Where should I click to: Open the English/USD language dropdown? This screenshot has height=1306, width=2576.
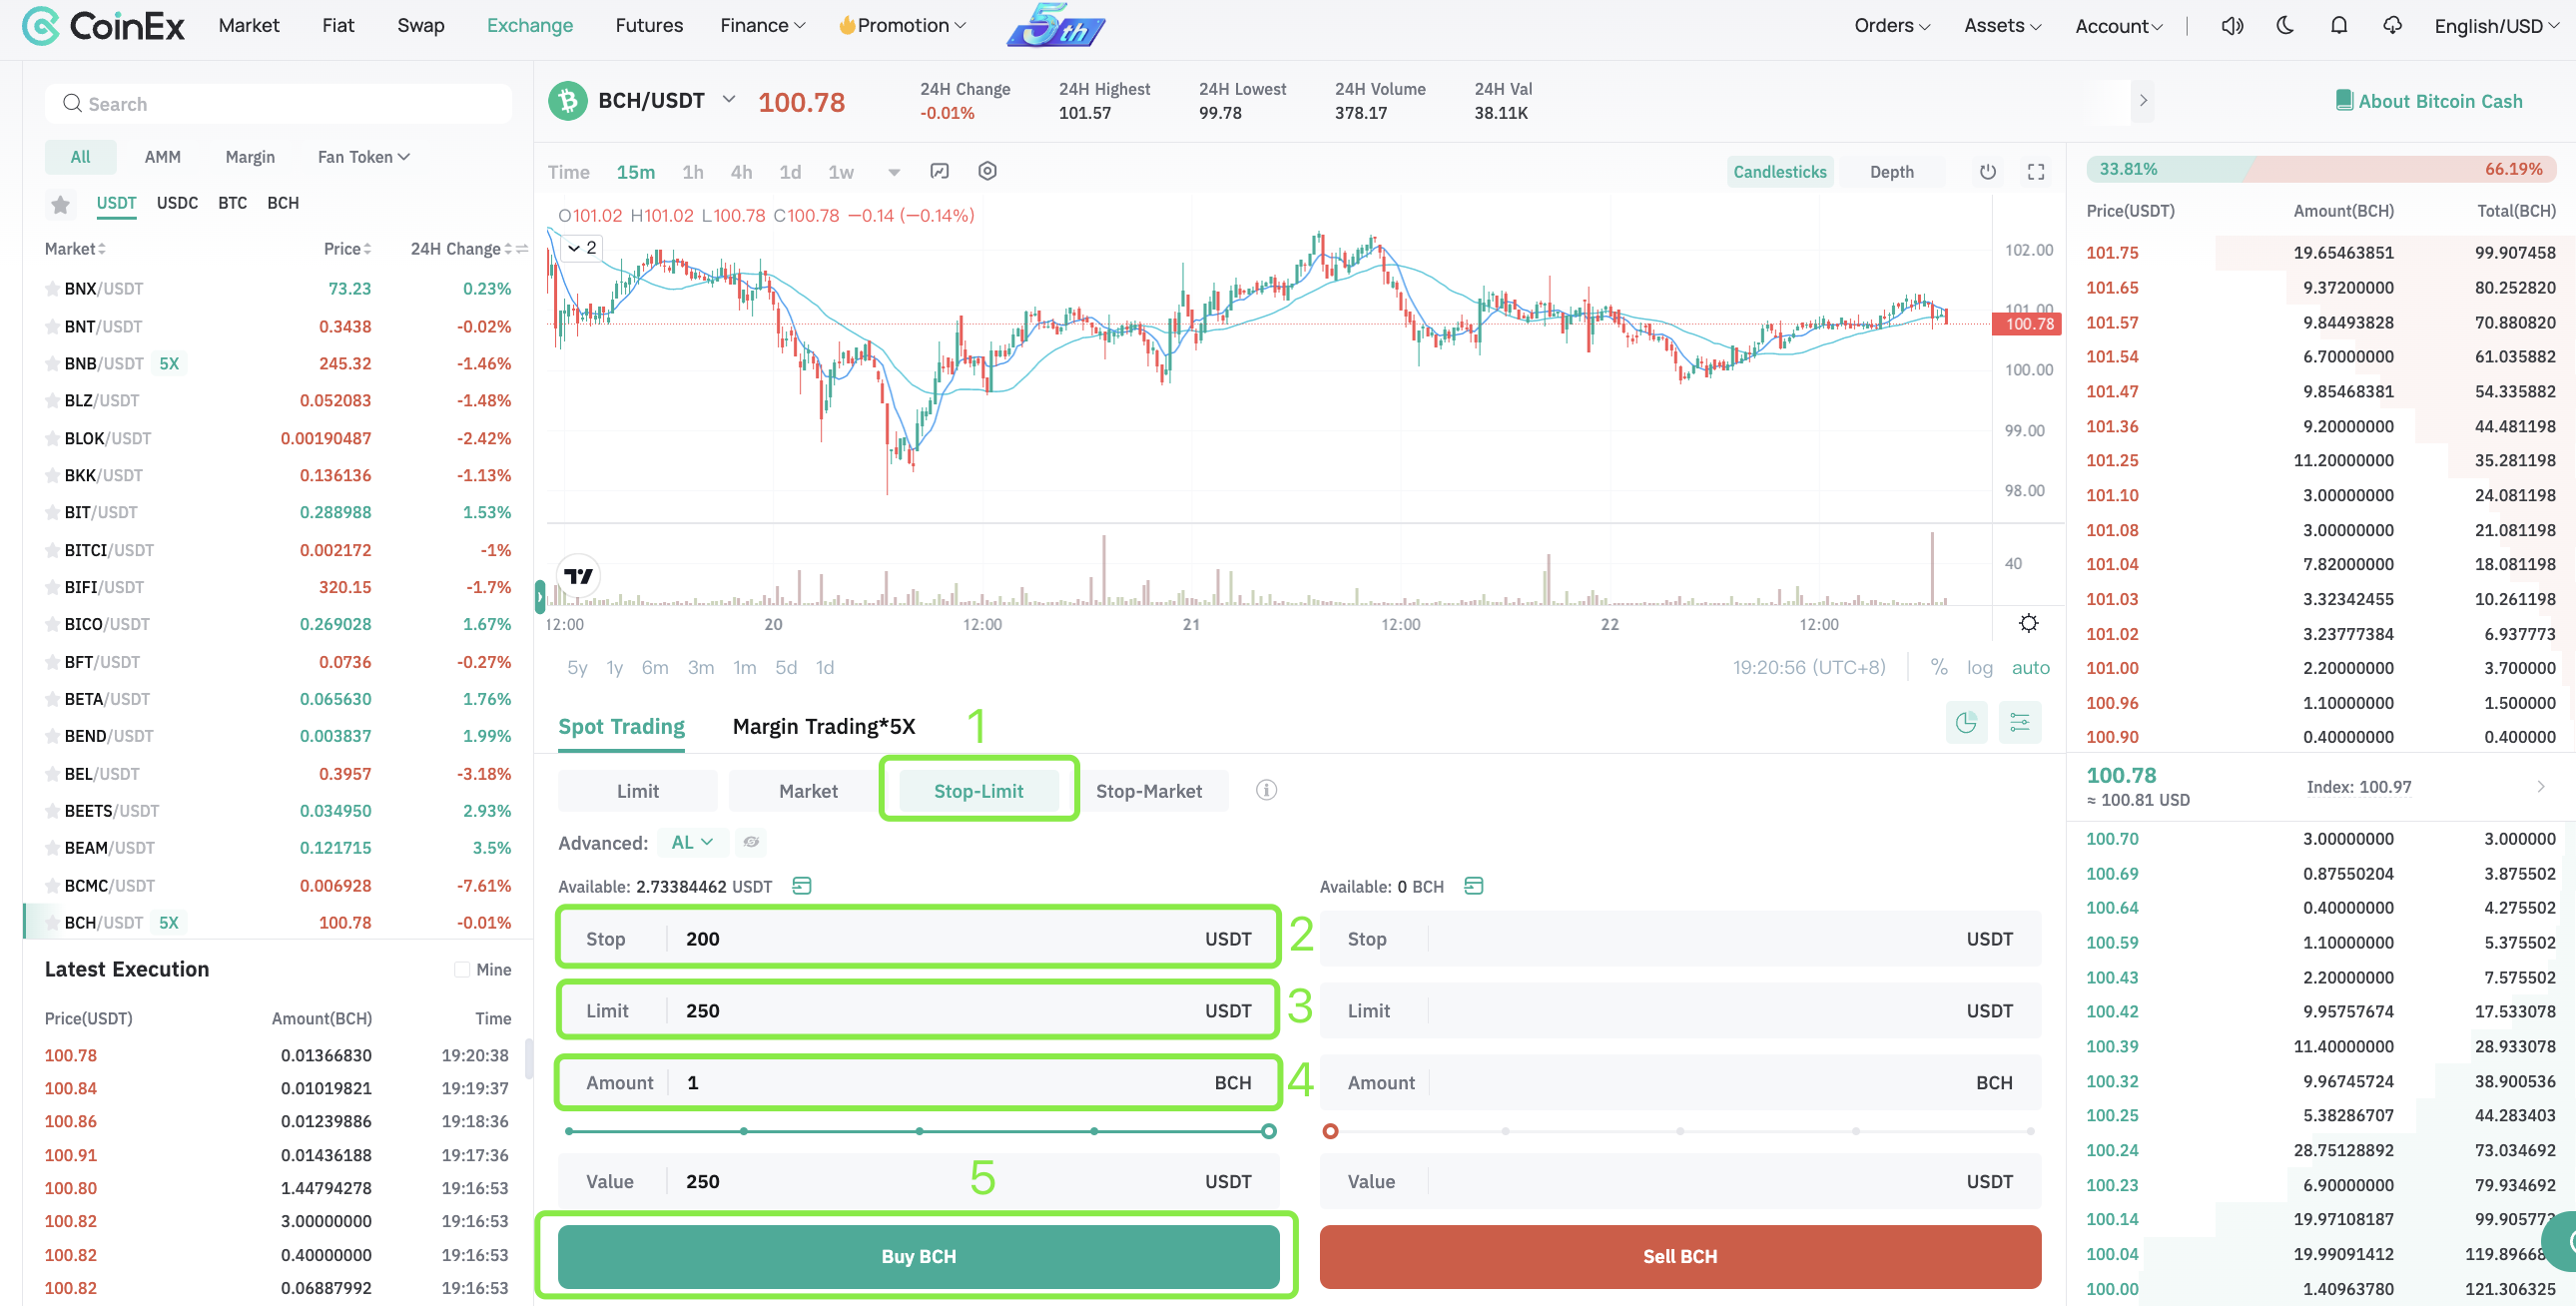tap(2496, 26)
